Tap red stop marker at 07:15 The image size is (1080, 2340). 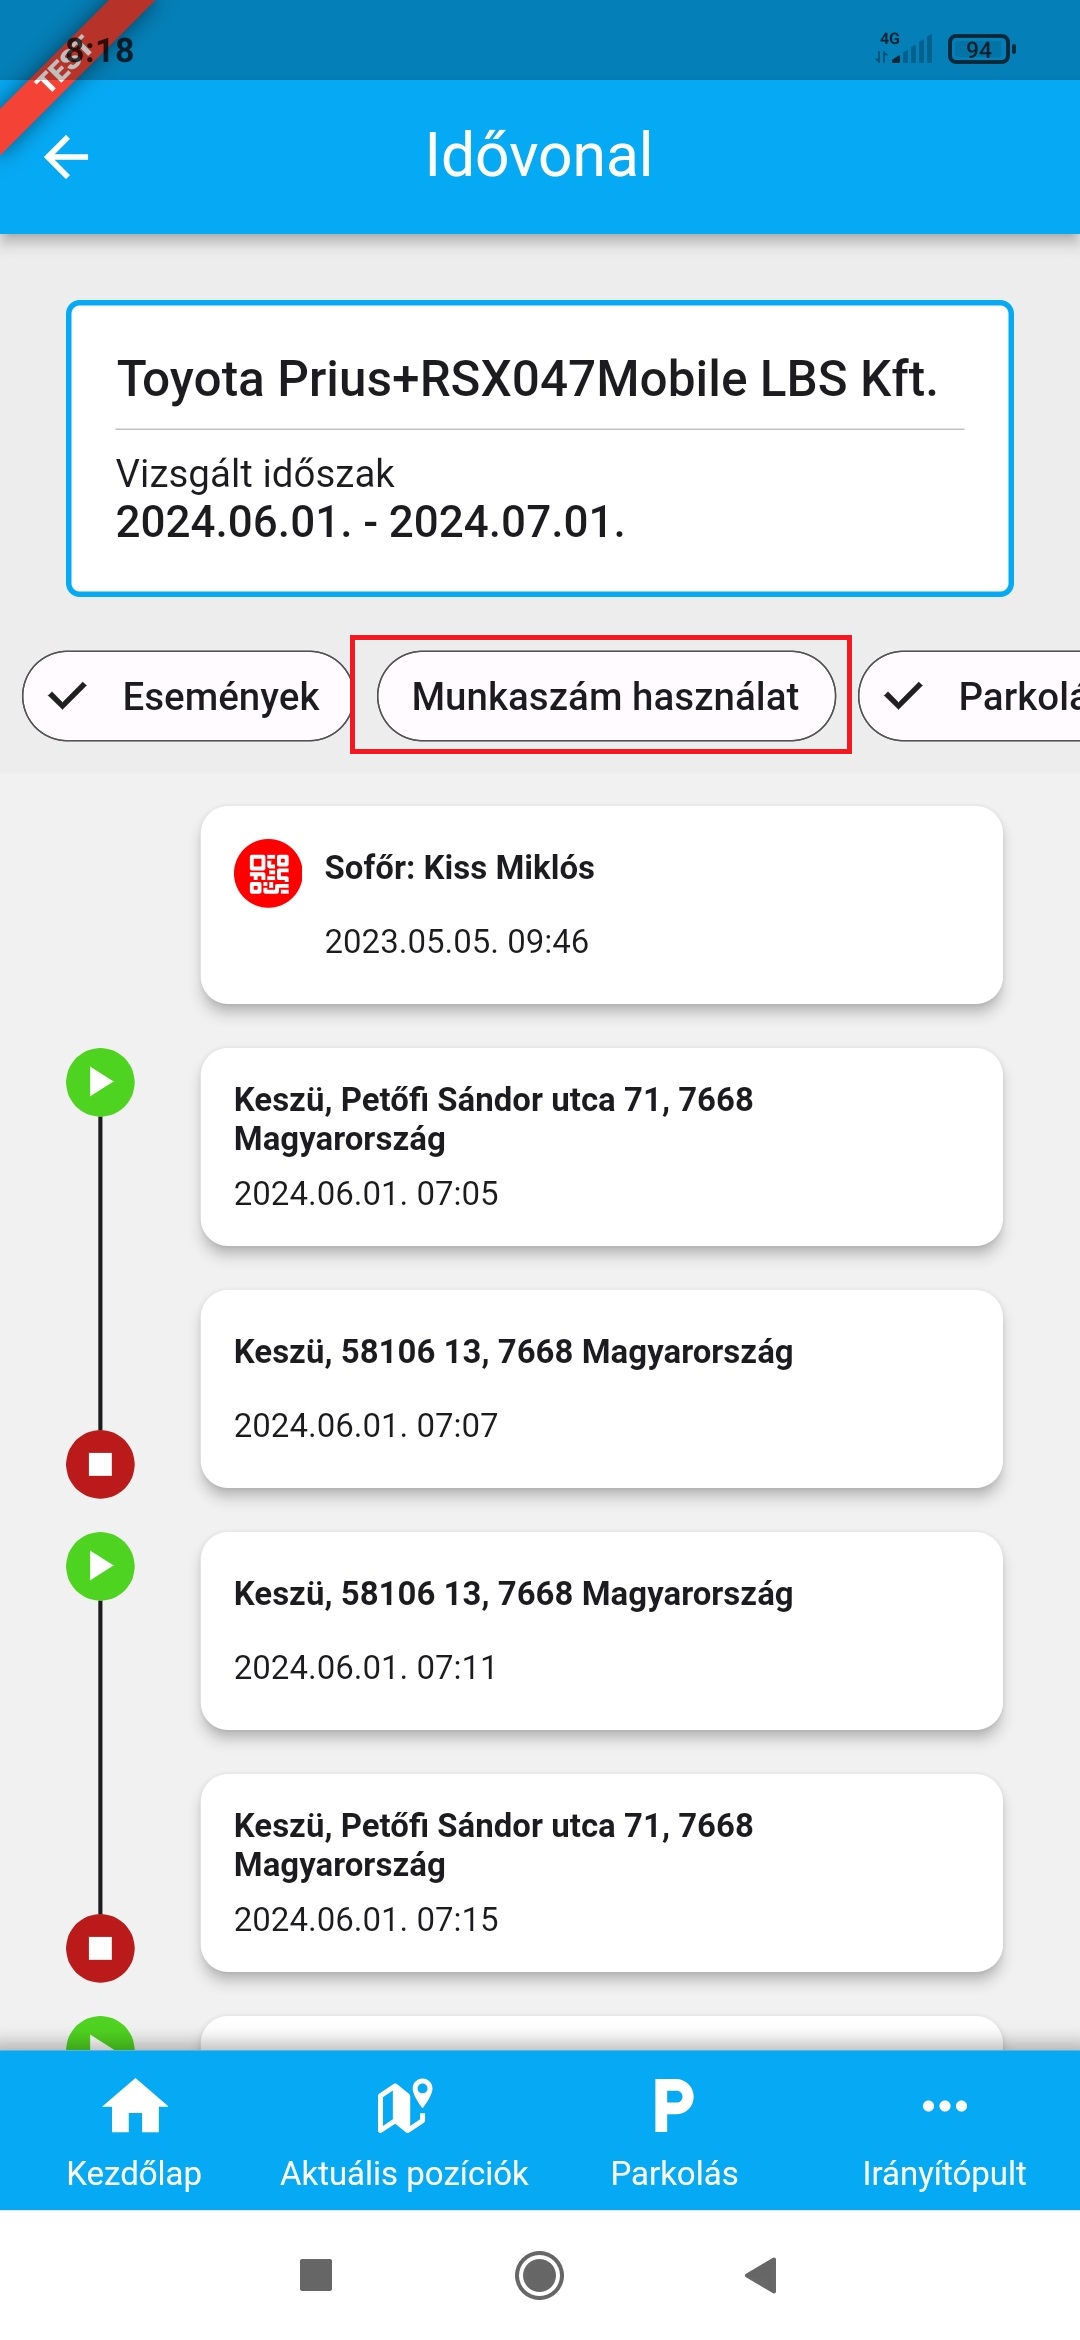[x=100, y=1948]
